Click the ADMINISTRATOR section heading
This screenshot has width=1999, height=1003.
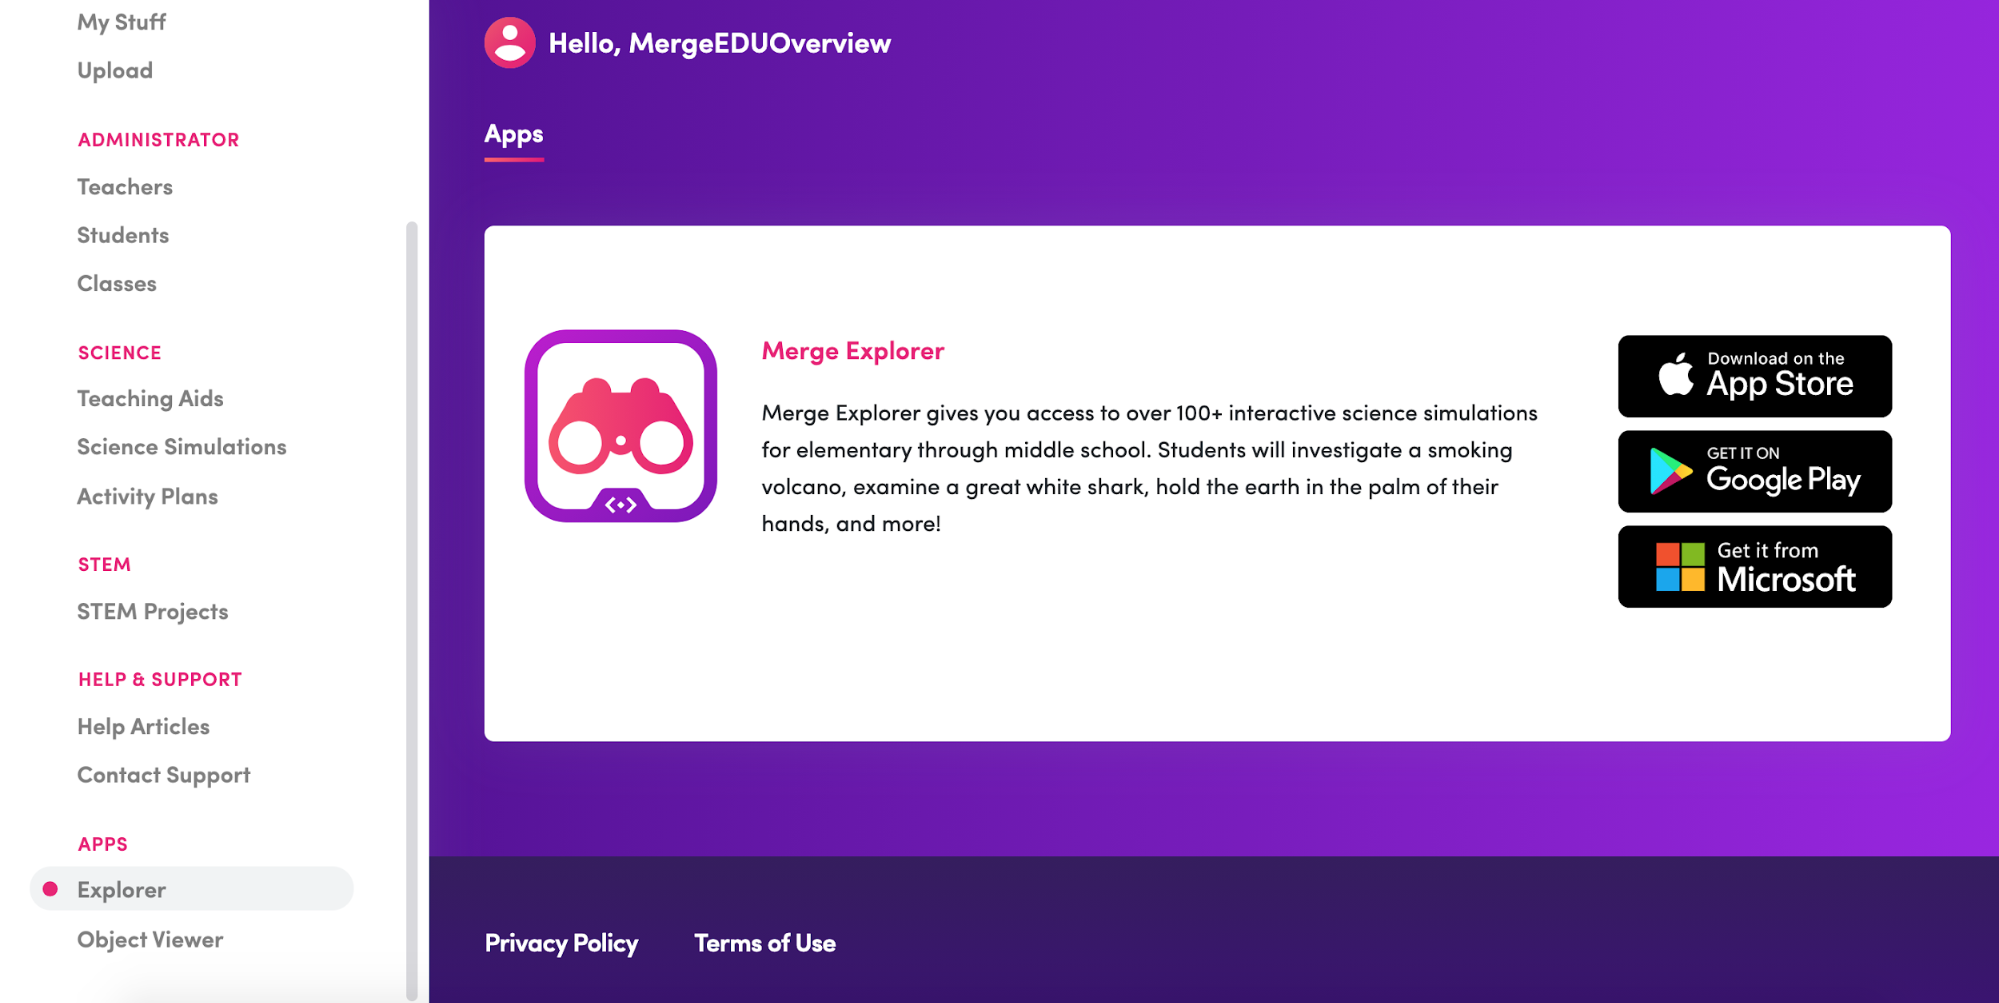coord(158,140)
